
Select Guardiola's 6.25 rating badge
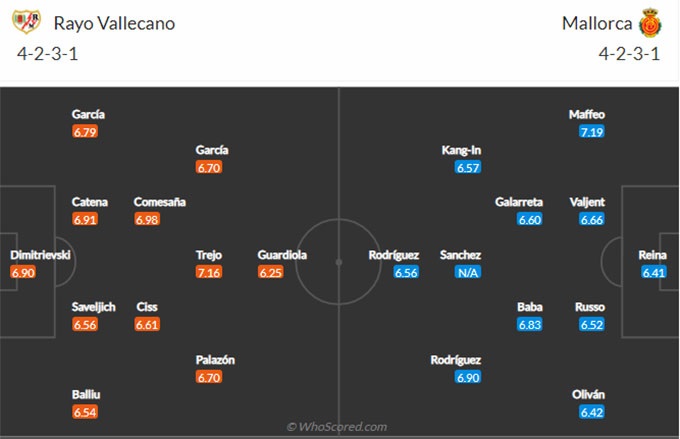click(x=271, y=272)
